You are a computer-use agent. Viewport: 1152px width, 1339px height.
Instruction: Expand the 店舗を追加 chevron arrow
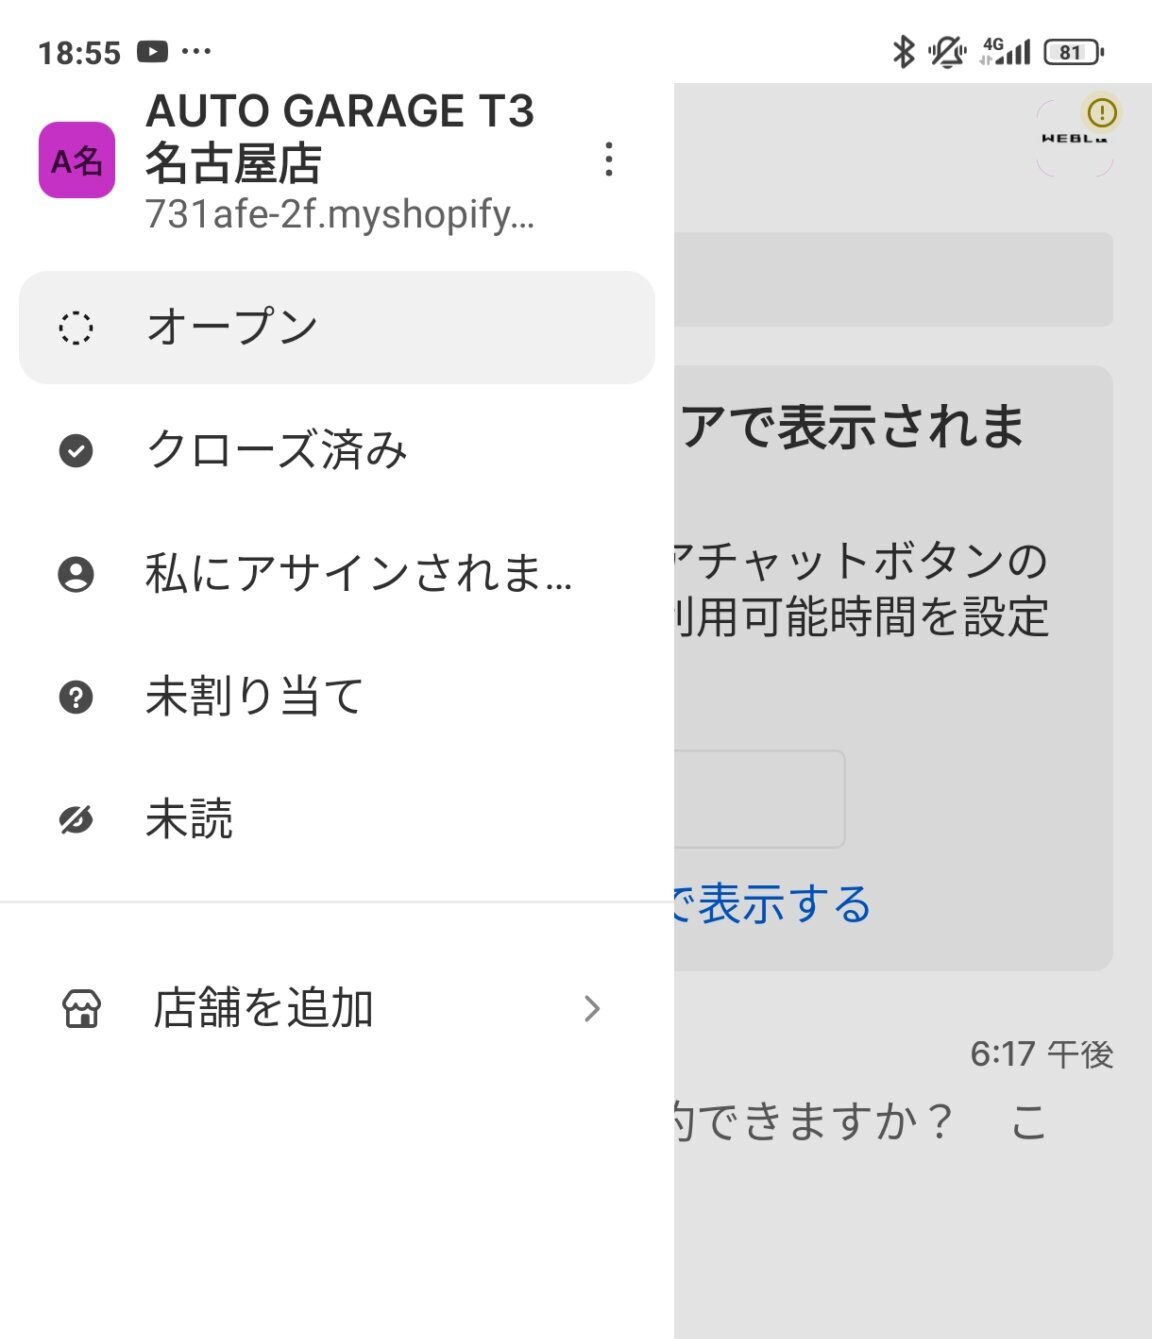pos(592,1009)
